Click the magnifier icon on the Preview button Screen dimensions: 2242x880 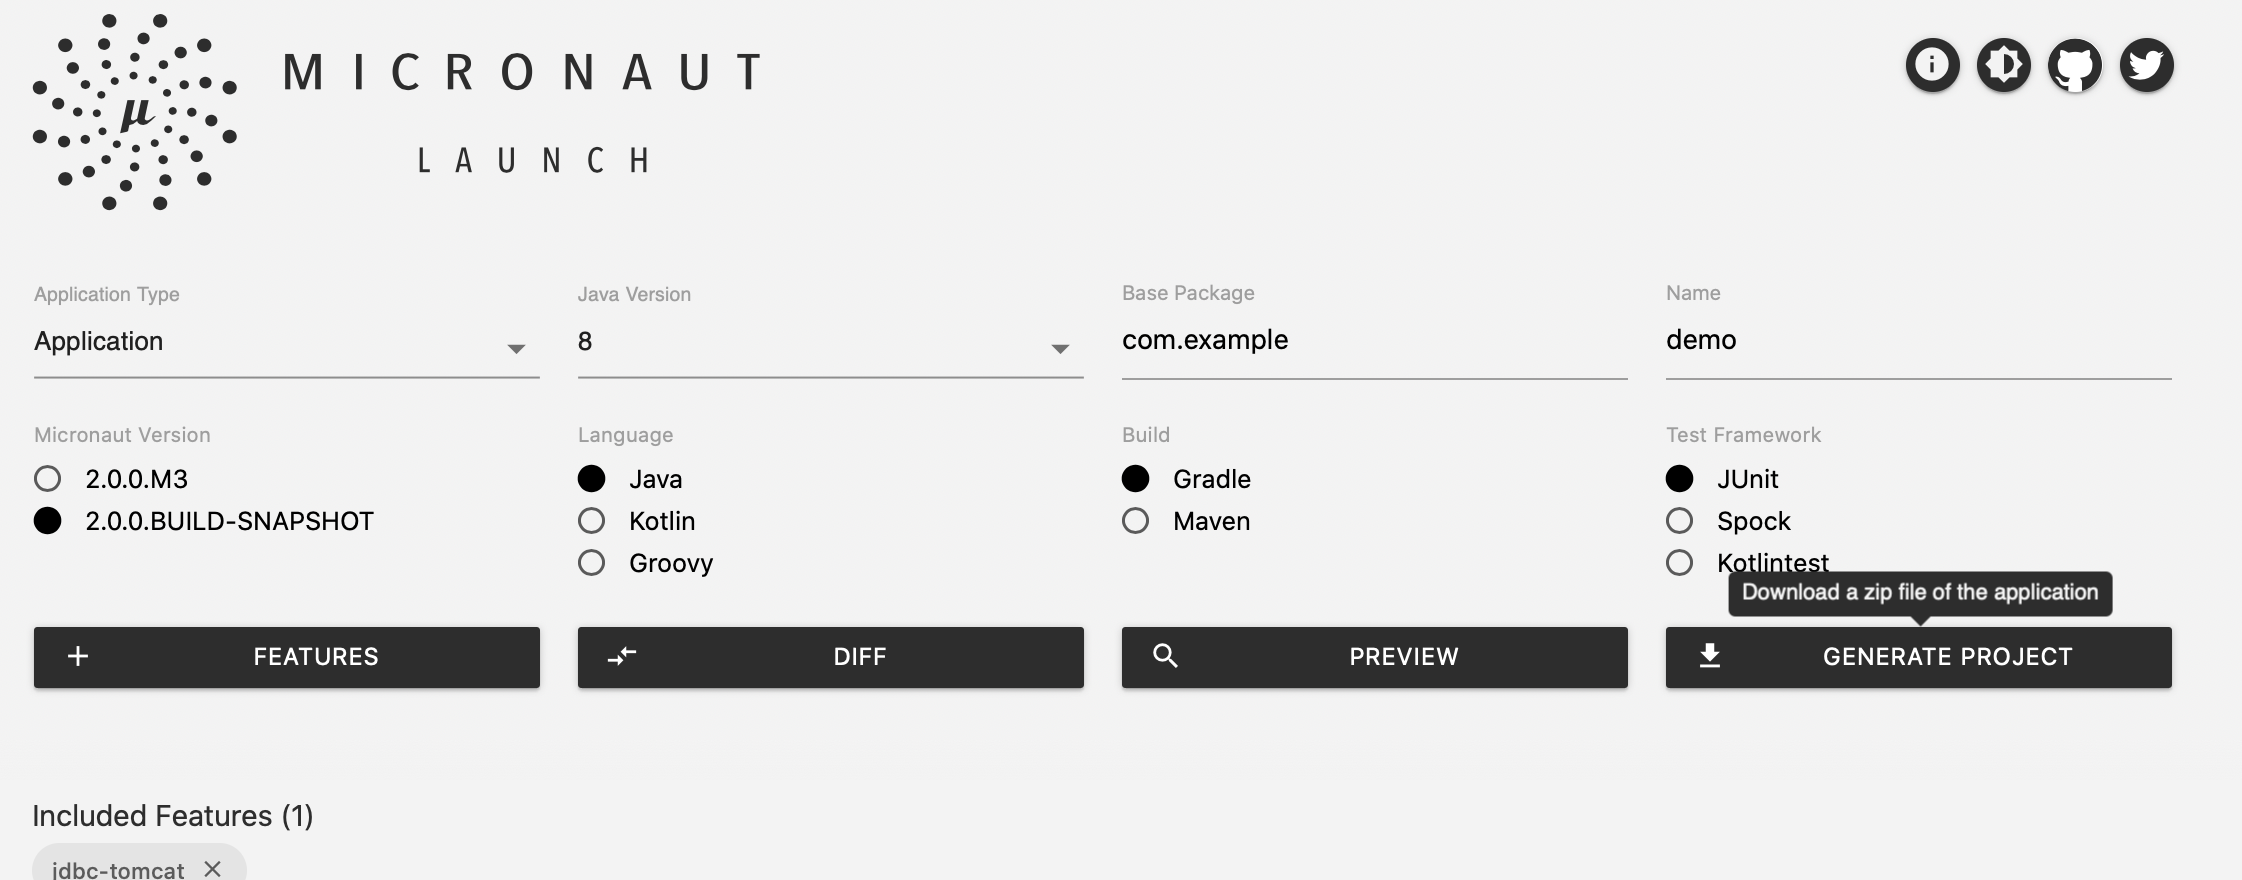[1166, 657]
